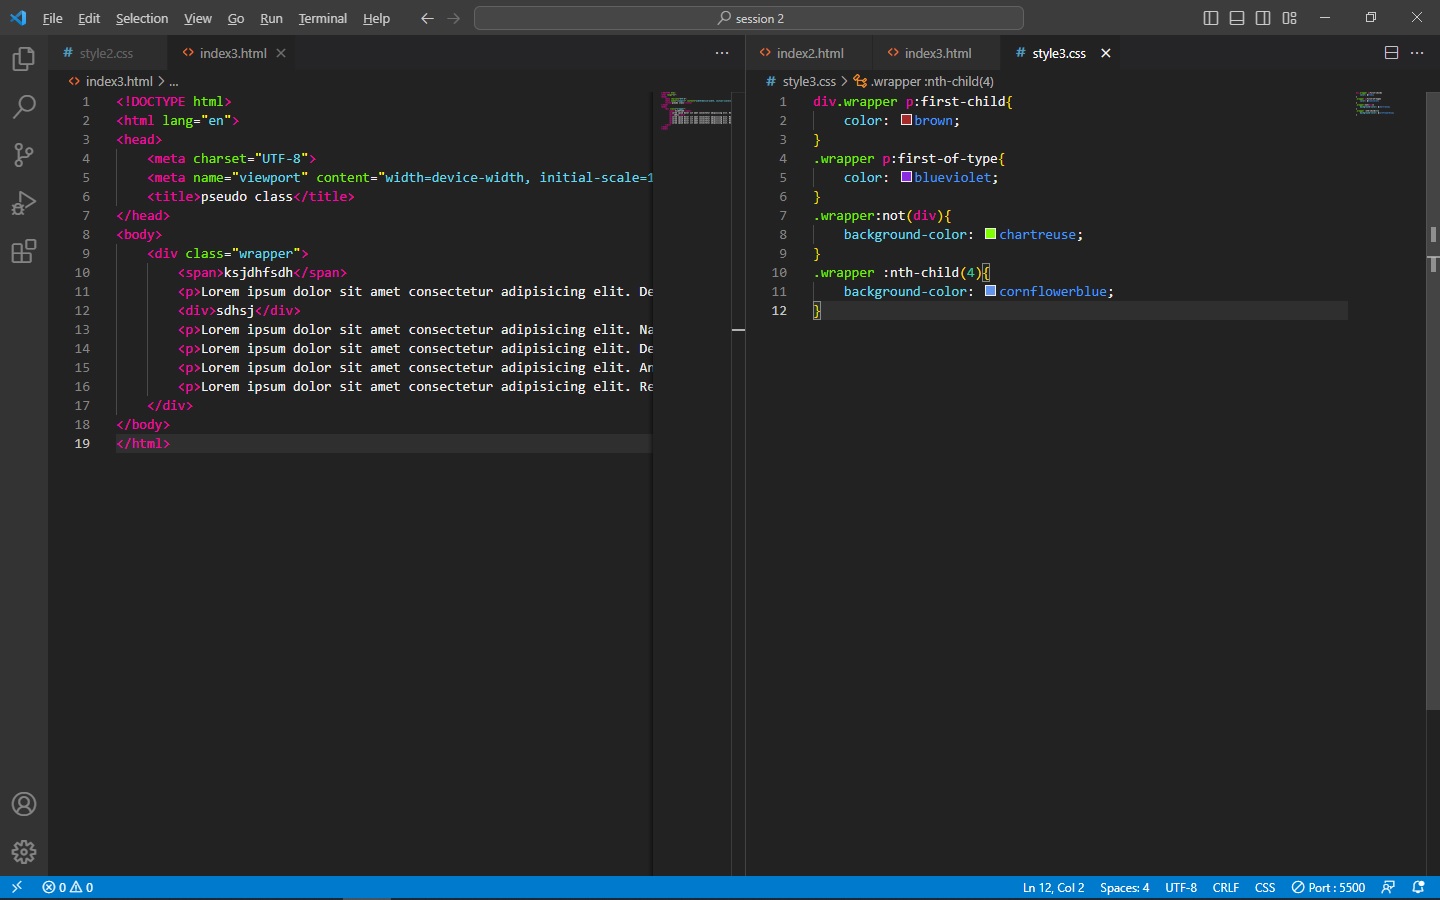Open errors and warnings problems indicator
This screenshot has width=1440, height=900.
pos(68,887)
